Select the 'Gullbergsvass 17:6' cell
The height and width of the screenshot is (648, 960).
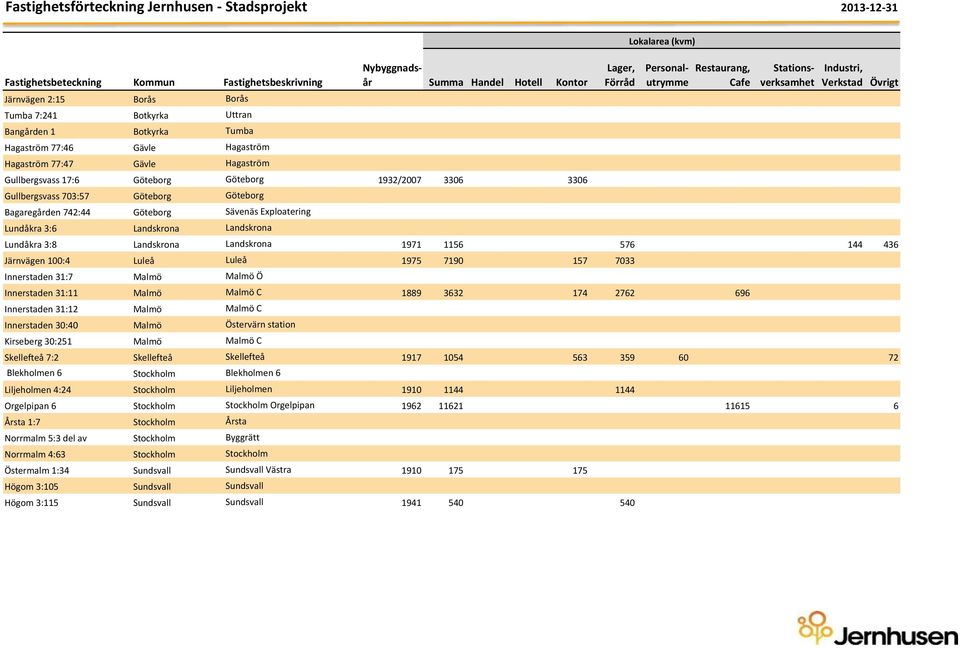(42, 180)
